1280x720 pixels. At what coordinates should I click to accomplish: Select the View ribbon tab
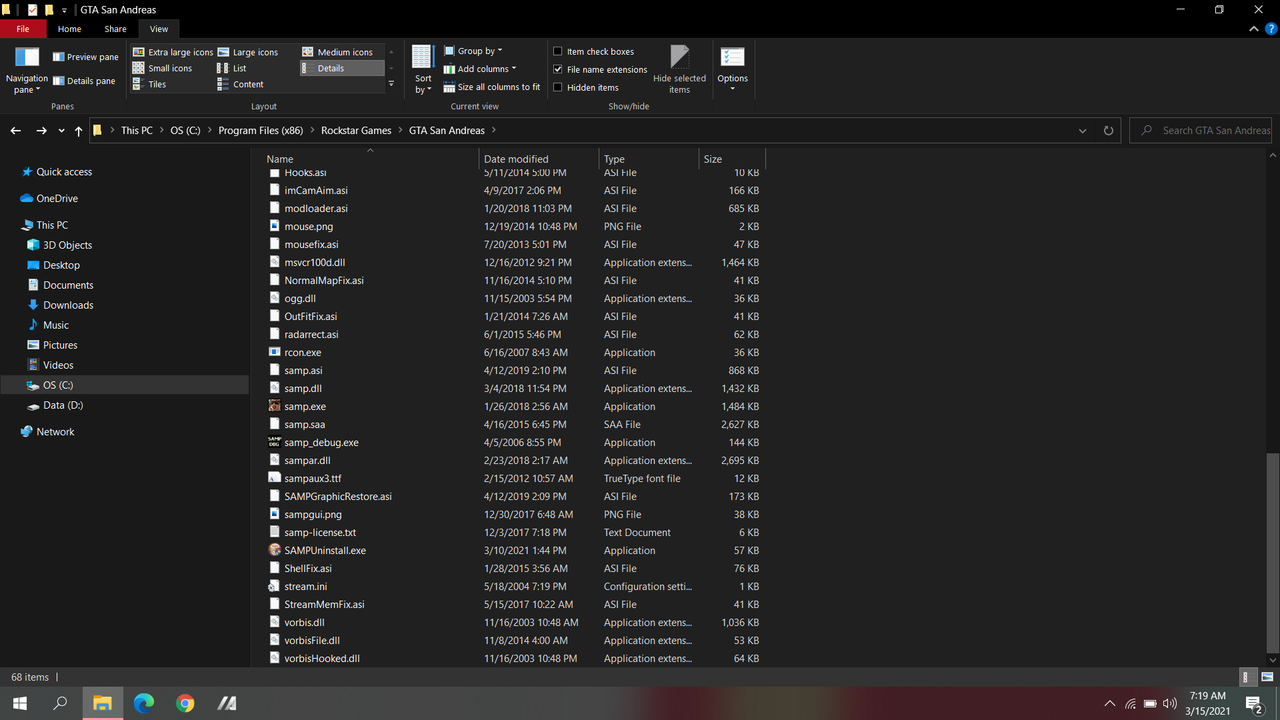pos(159,29)
